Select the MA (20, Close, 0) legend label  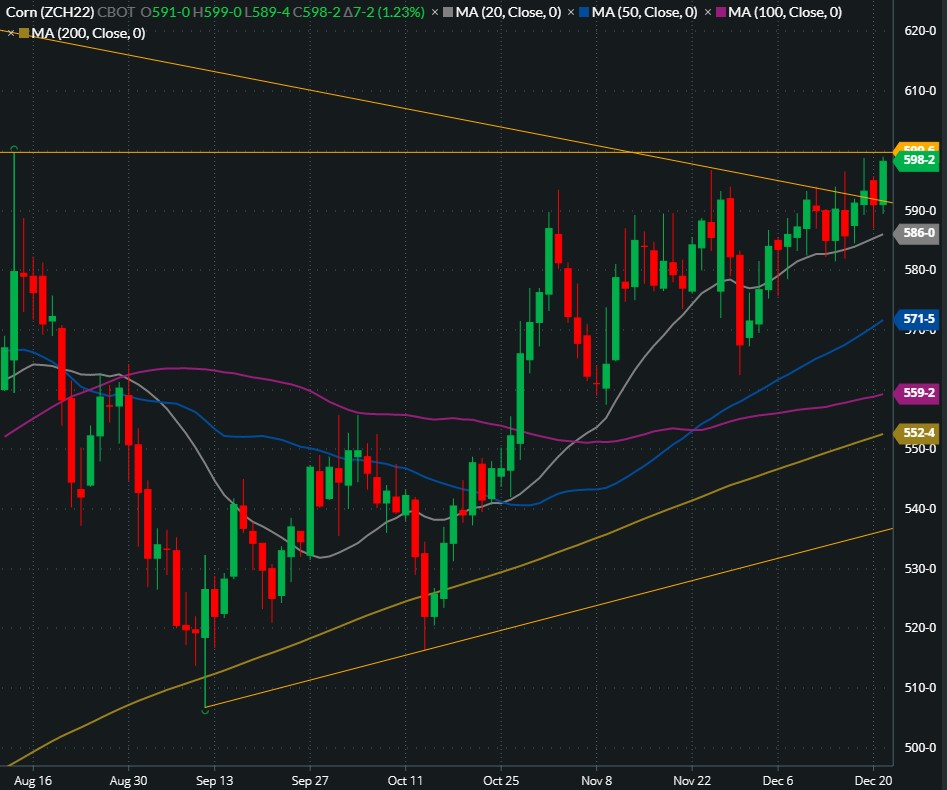tap(507, 13)
